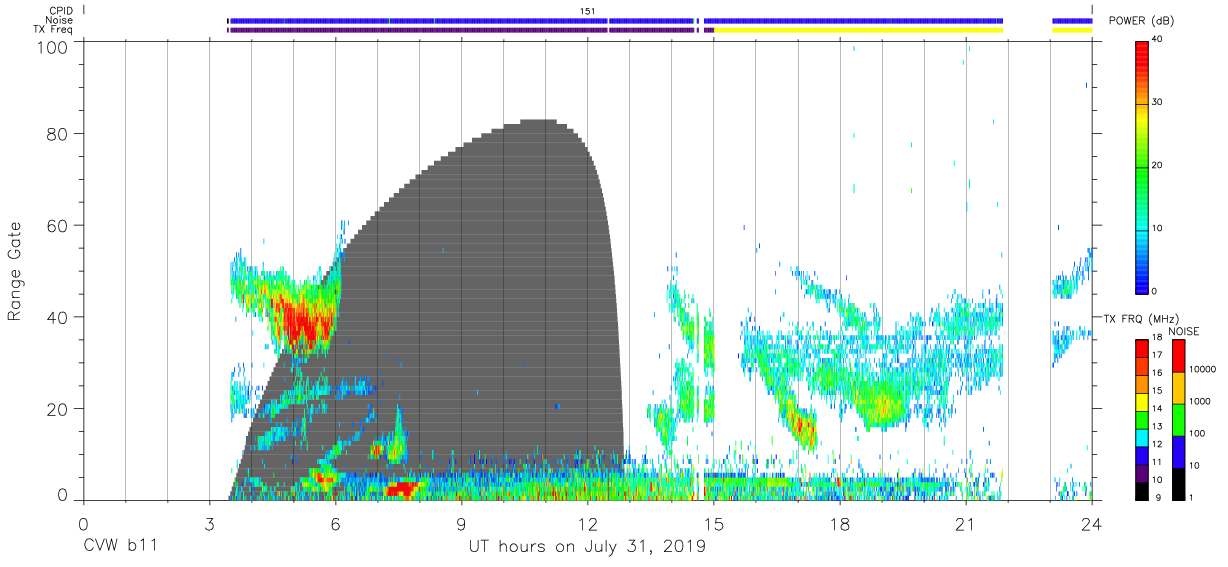Click x-axis tick label 15

[713, 523]
